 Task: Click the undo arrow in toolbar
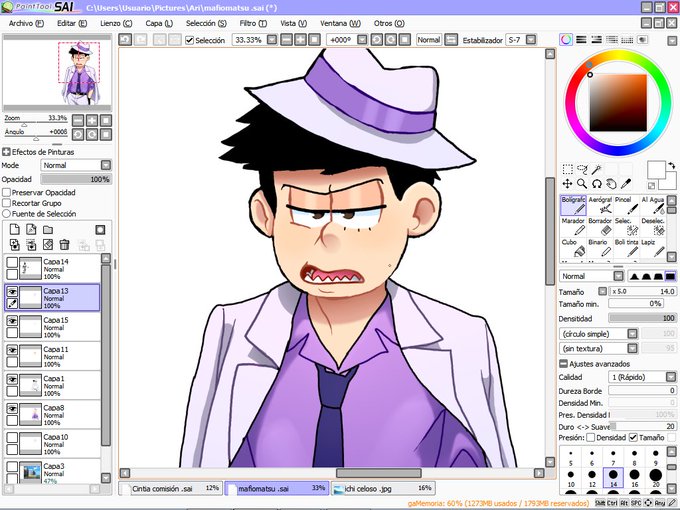click(x=125, y=40)
